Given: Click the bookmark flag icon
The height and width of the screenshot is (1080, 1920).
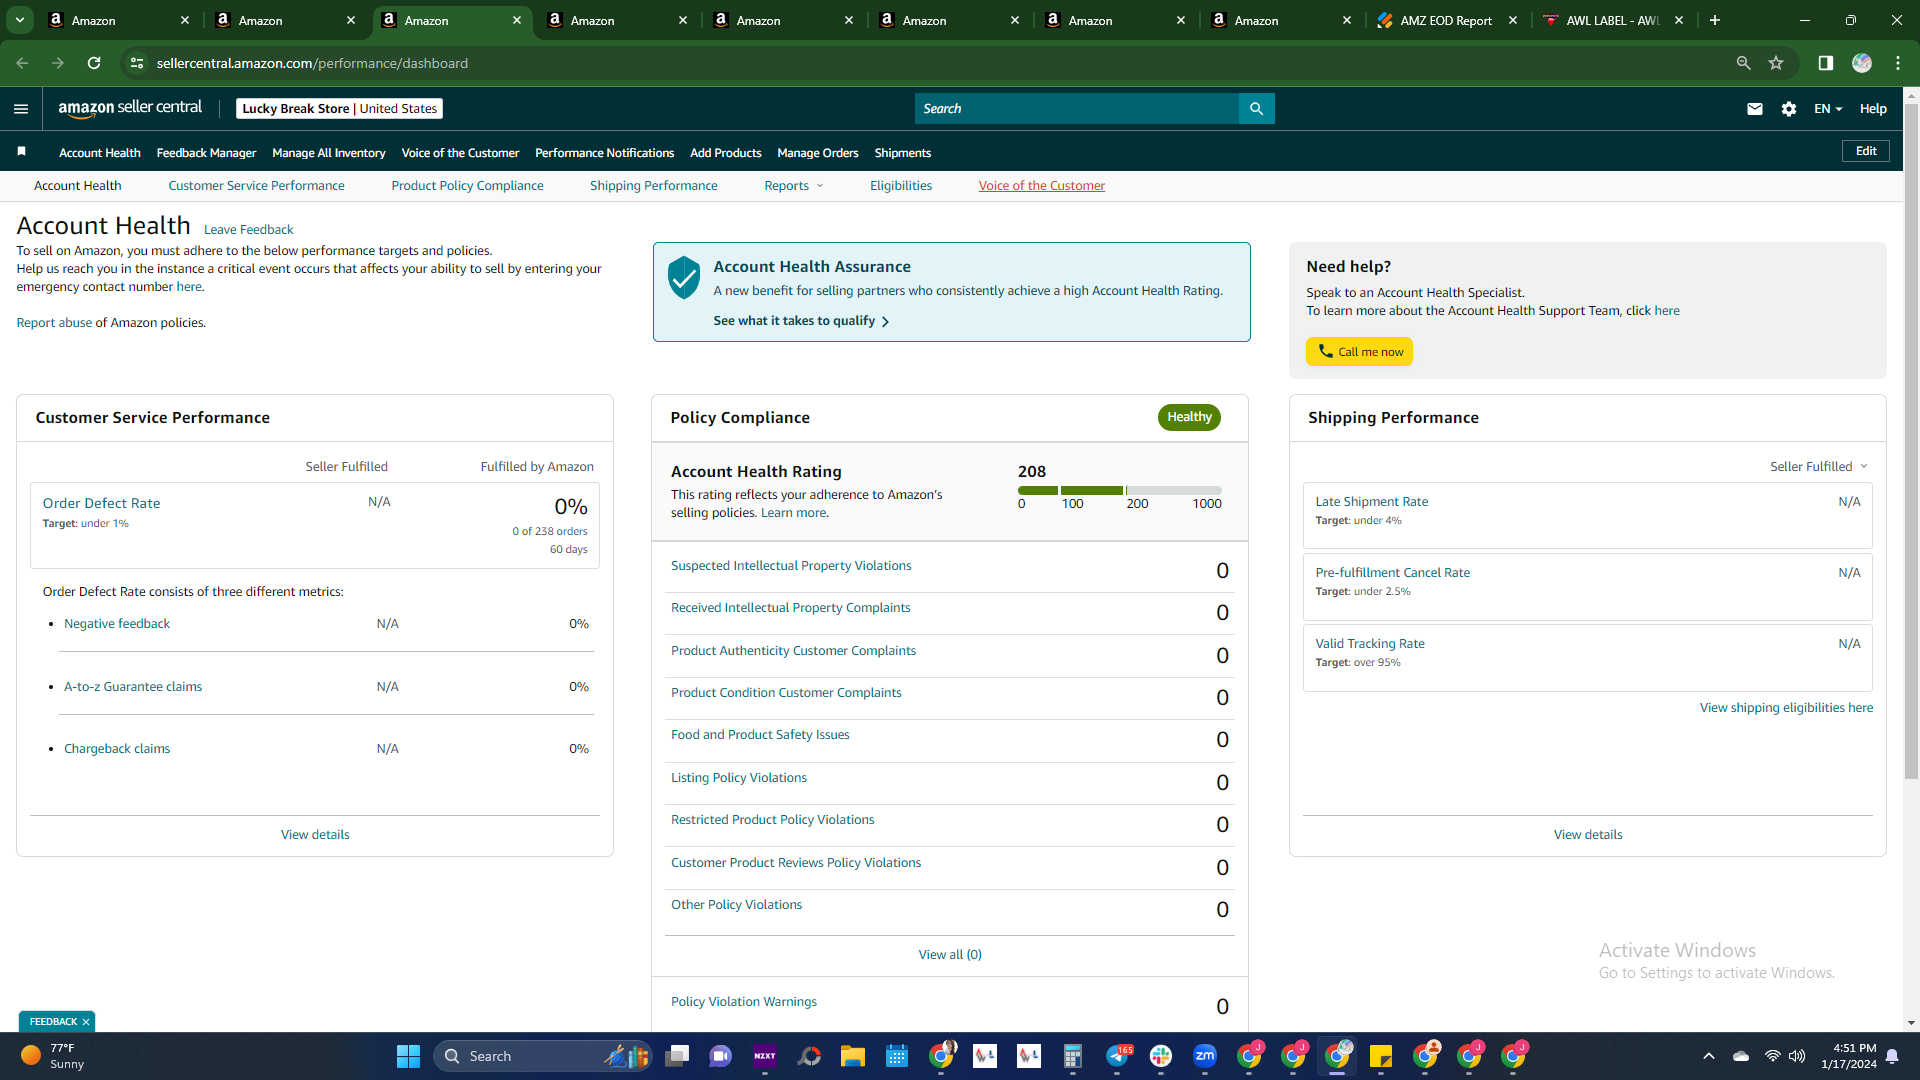Looking at the screenshot, I should point(21,152).
